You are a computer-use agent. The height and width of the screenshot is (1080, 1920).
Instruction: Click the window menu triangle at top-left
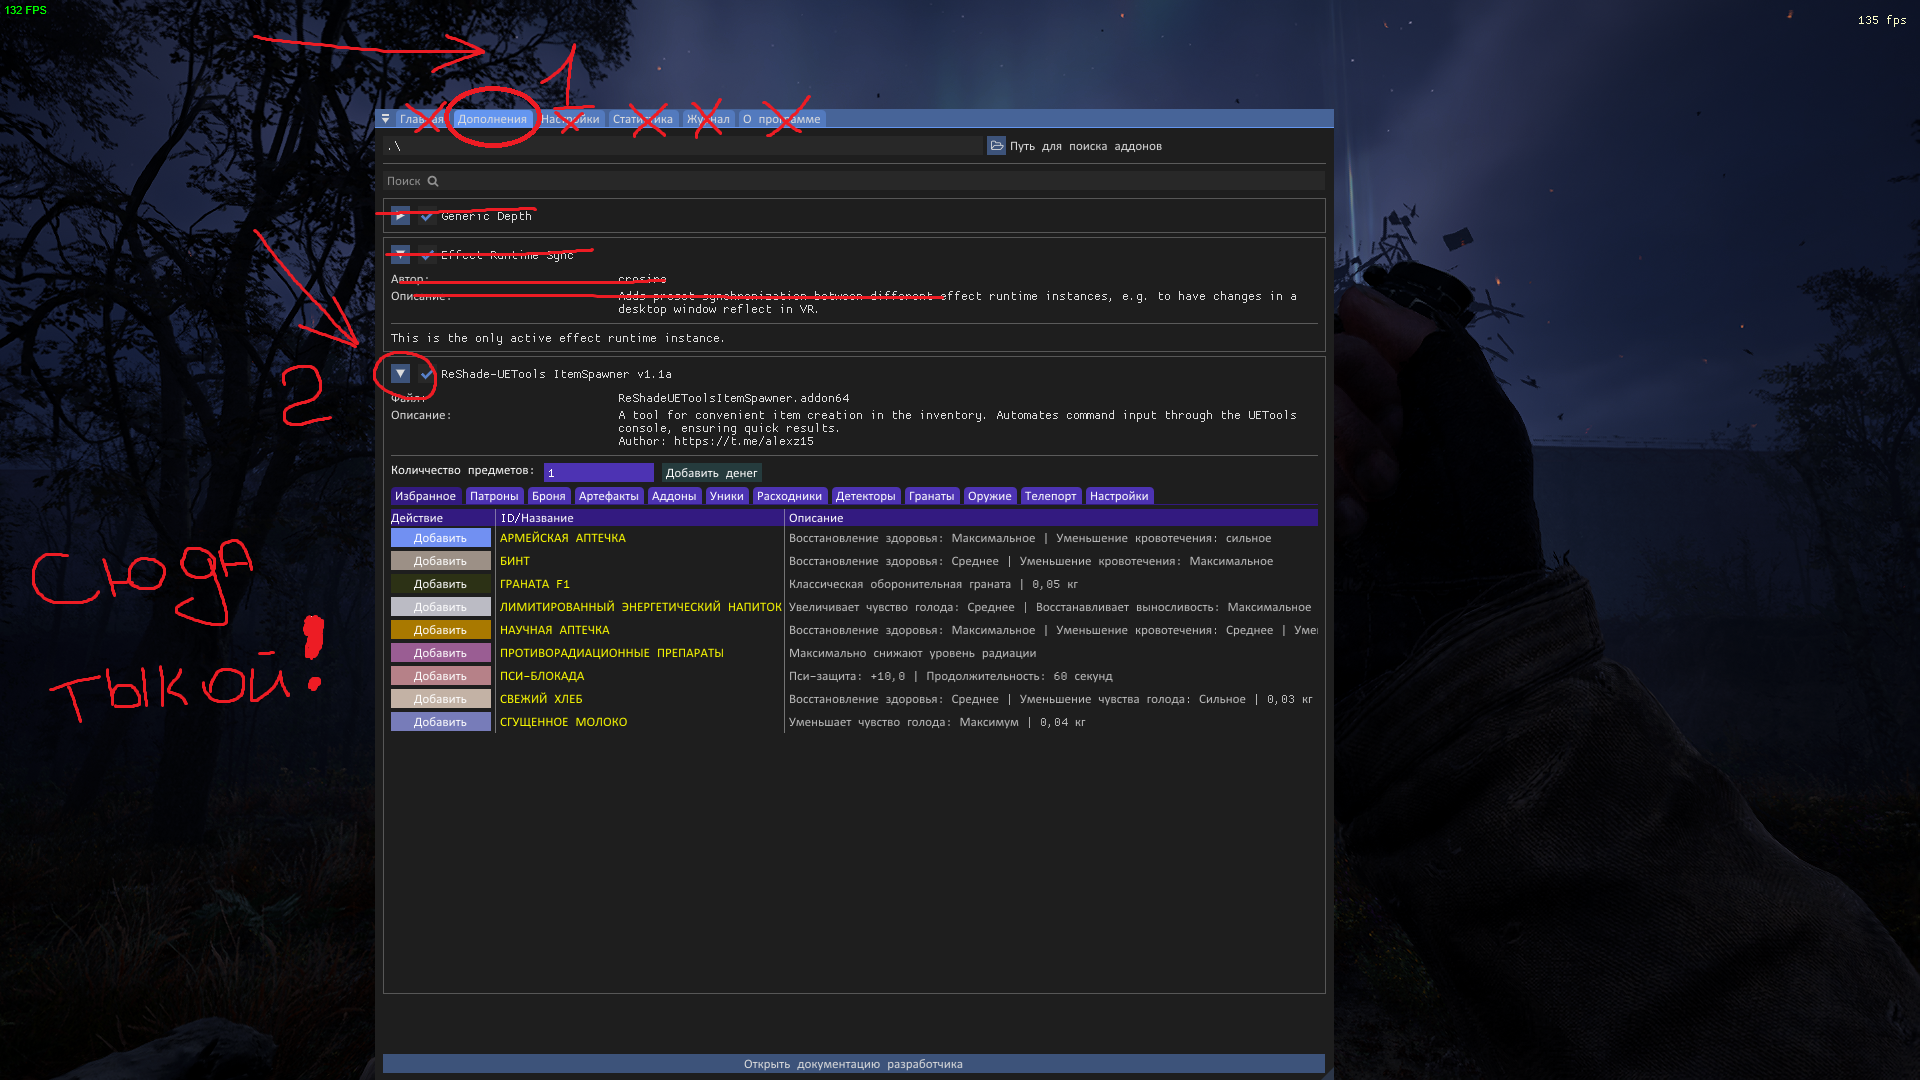click(385, 119)
